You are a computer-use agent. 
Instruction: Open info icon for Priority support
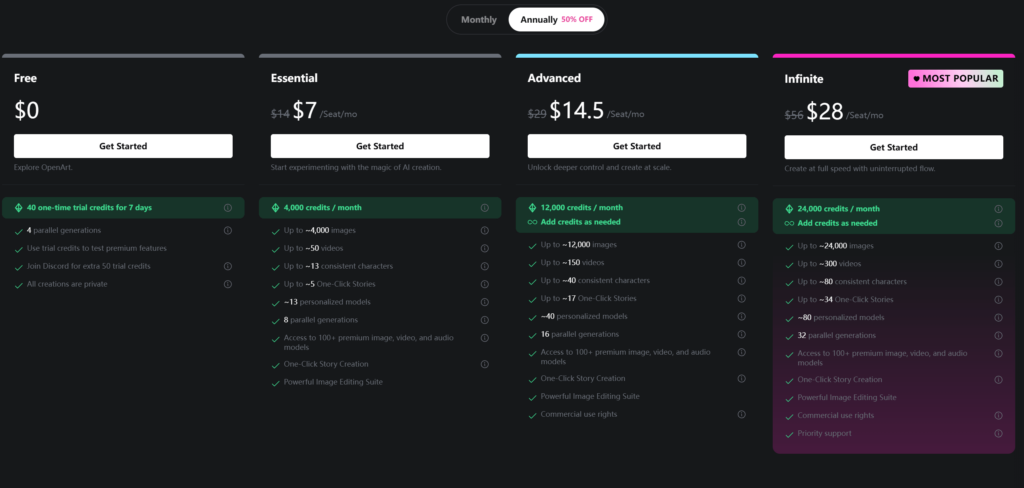(999, 434)
